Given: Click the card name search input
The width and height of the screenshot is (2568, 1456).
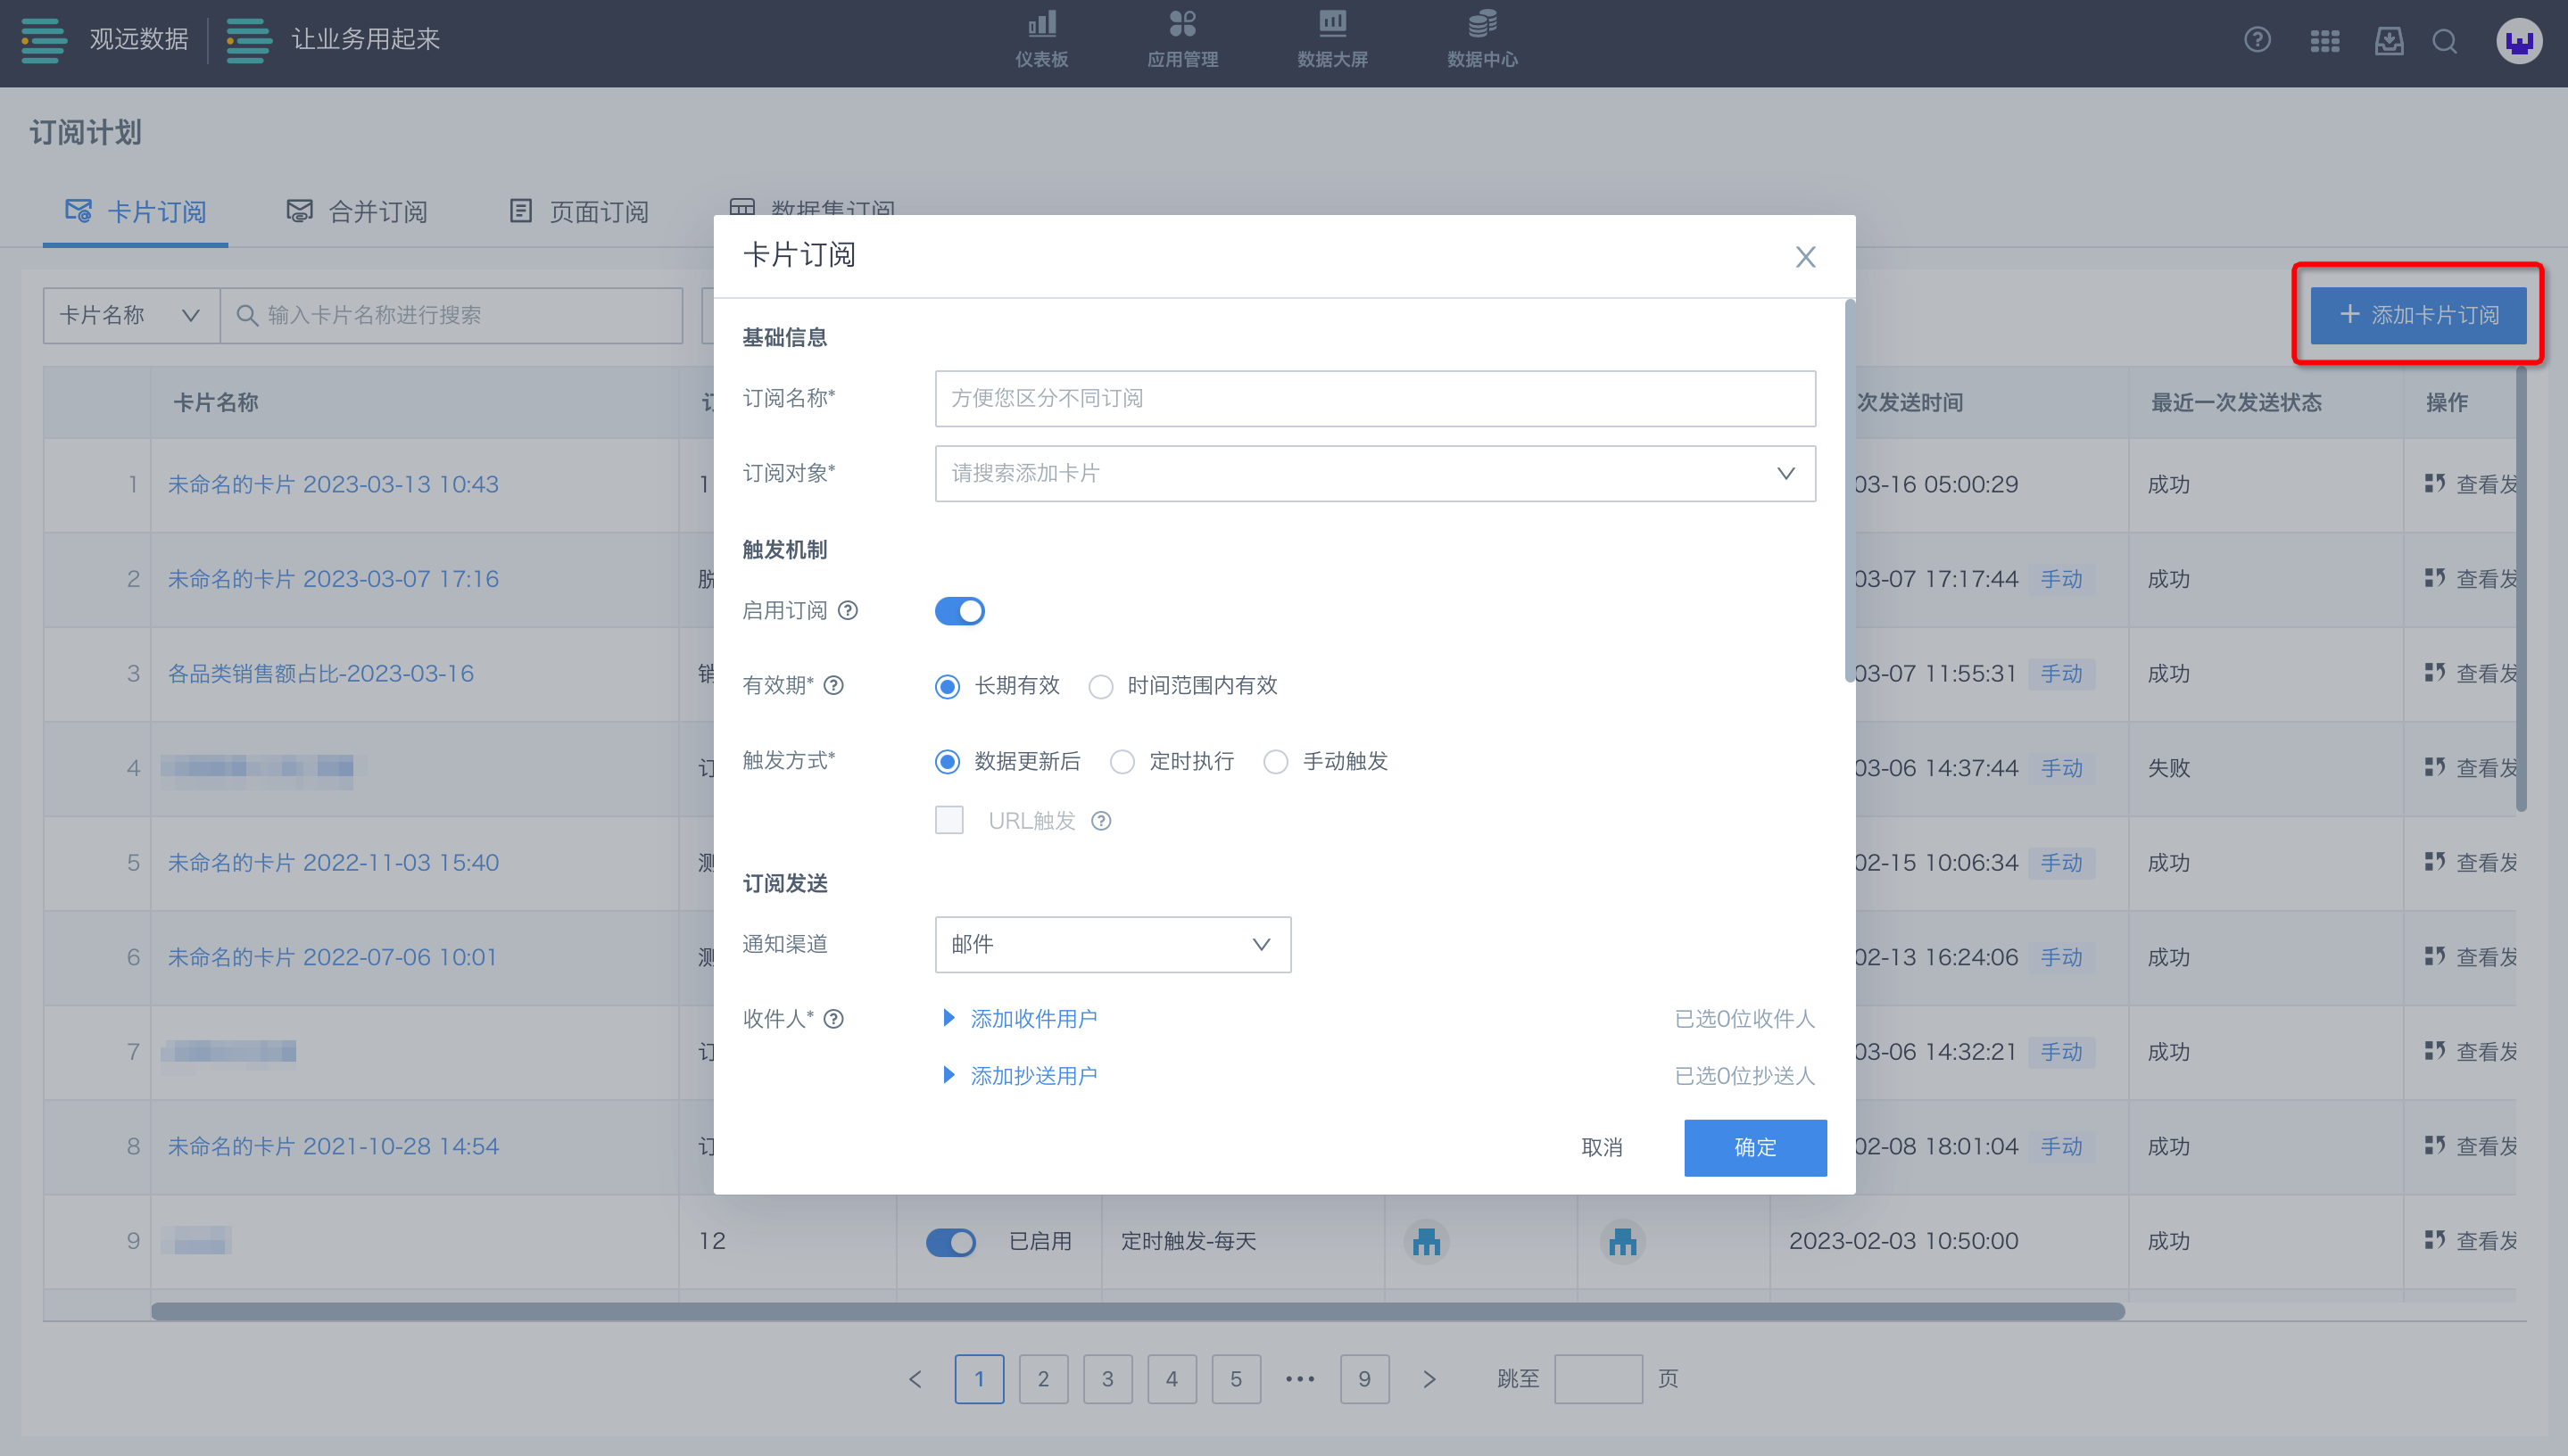Looking at the screenshot, I should coord(451,315).
